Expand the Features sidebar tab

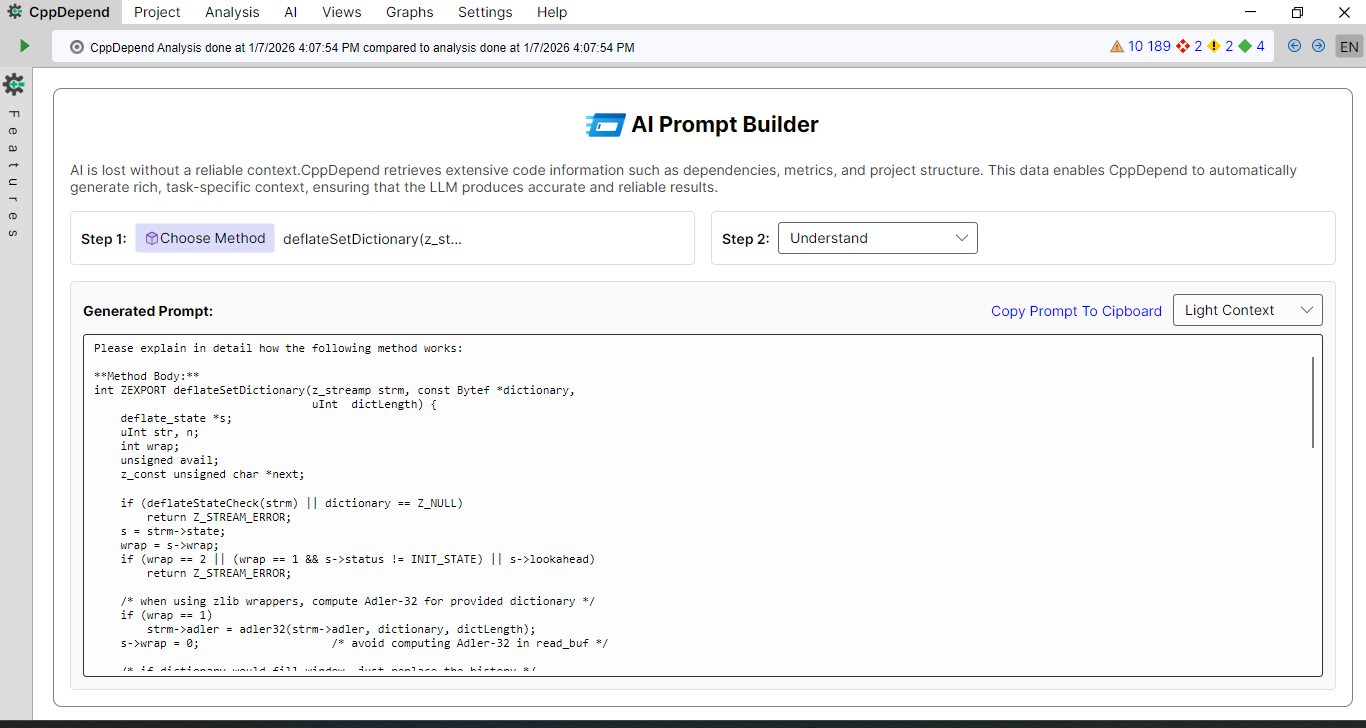[13, 170]
